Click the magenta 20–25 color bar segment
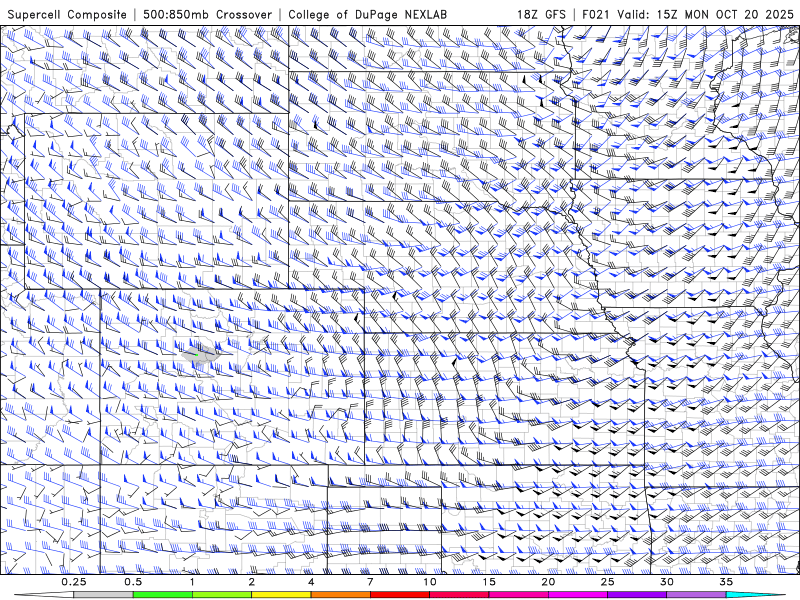Screen dimensions: 800x600 pyautogui.click(x=578, y=595)
